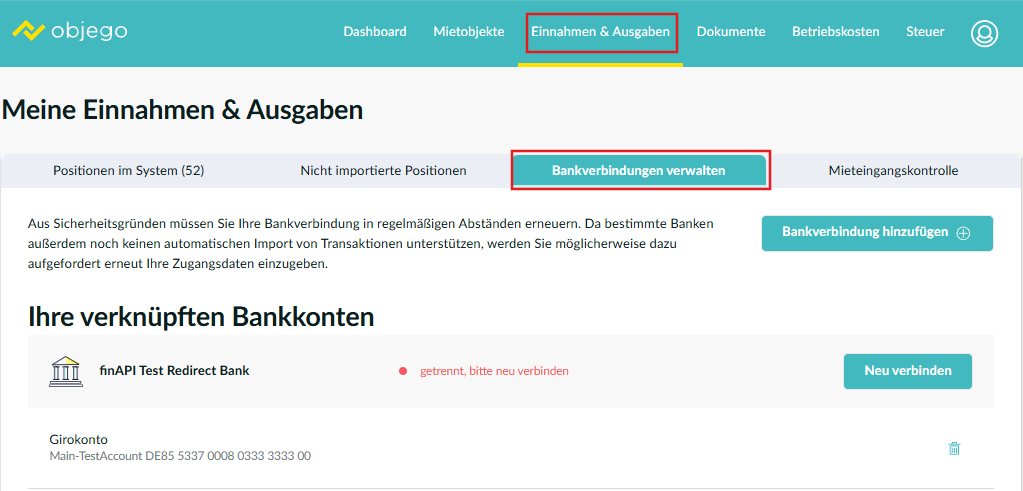Open Nicht importierte Positionen tab

[383, 171]
